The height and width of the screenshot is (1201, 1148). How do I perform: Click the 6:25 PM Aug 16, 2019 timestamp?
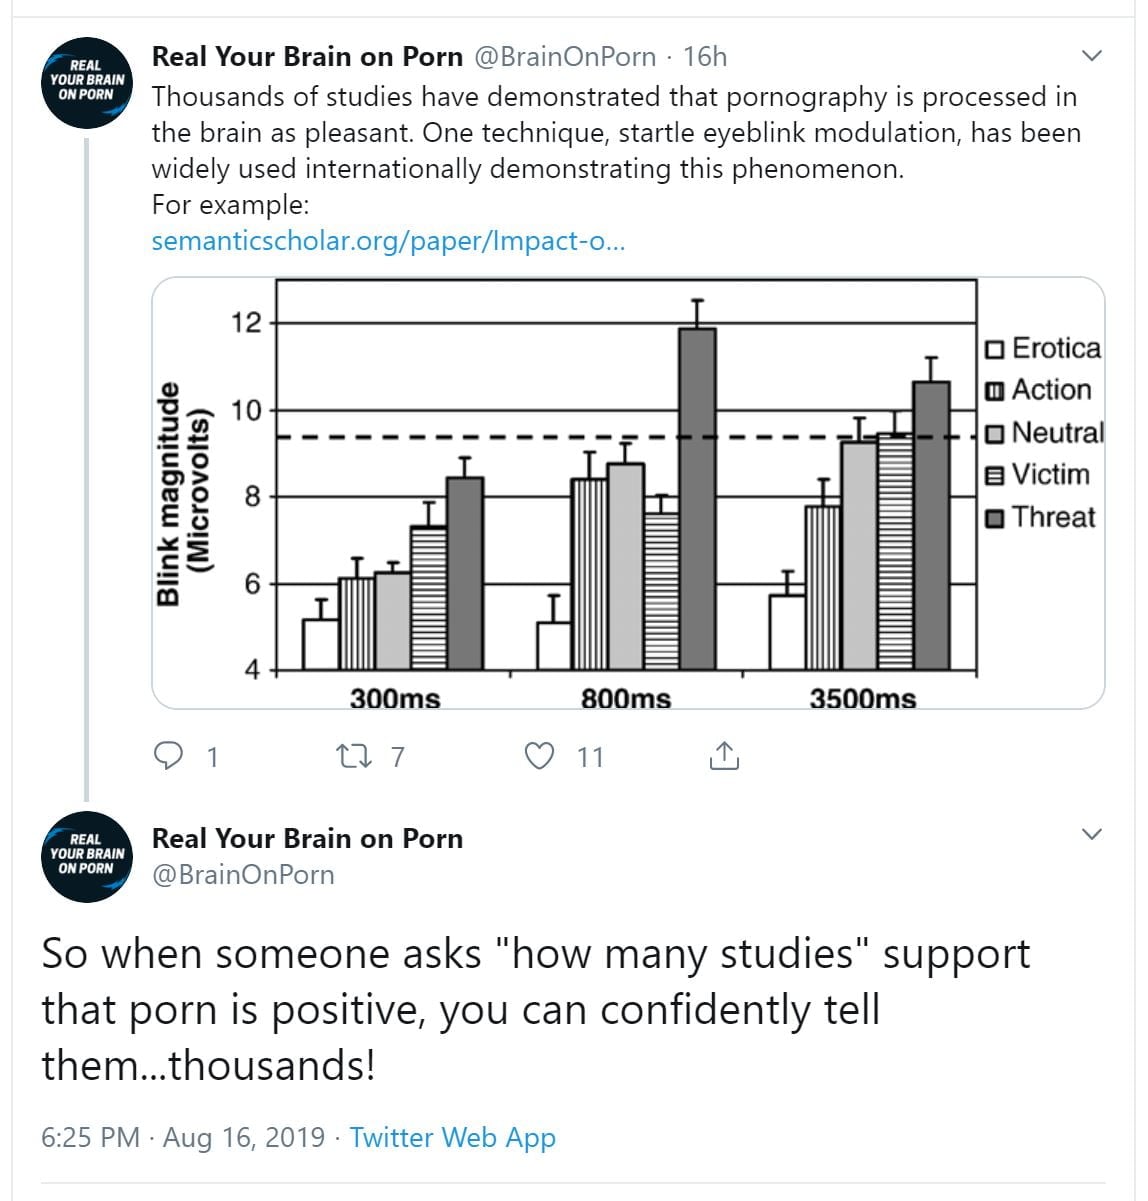tap(183, 1137)
